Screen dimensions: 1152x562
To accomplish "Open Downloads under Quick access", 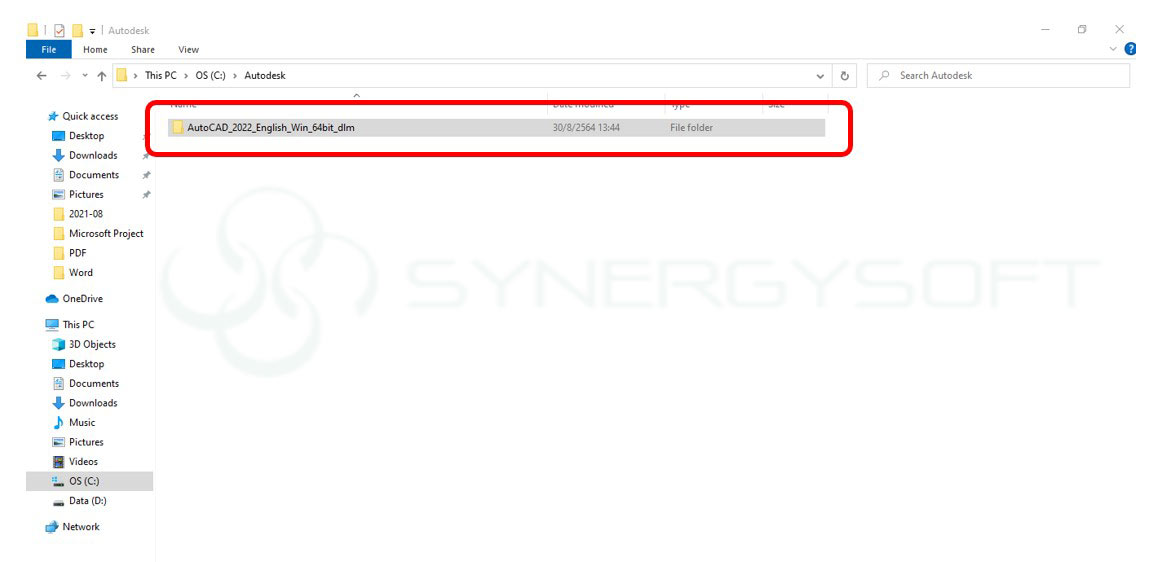I will coord(93,156).
